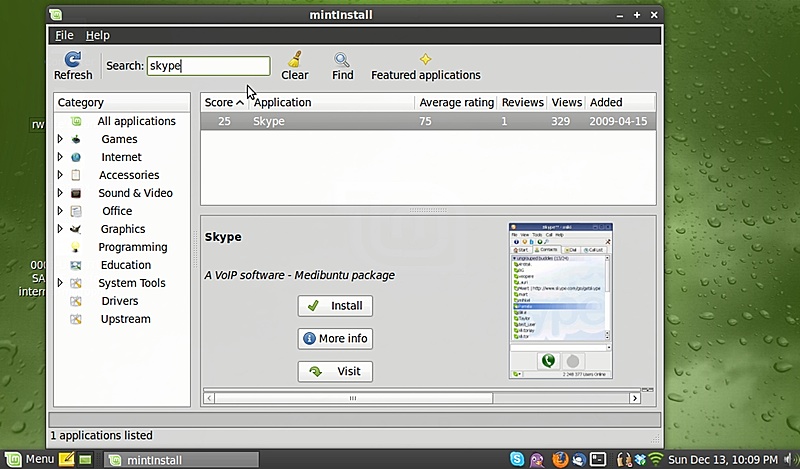The image size is (800, 469).
Task: Sort by Reviews column header
Action: 522,102
